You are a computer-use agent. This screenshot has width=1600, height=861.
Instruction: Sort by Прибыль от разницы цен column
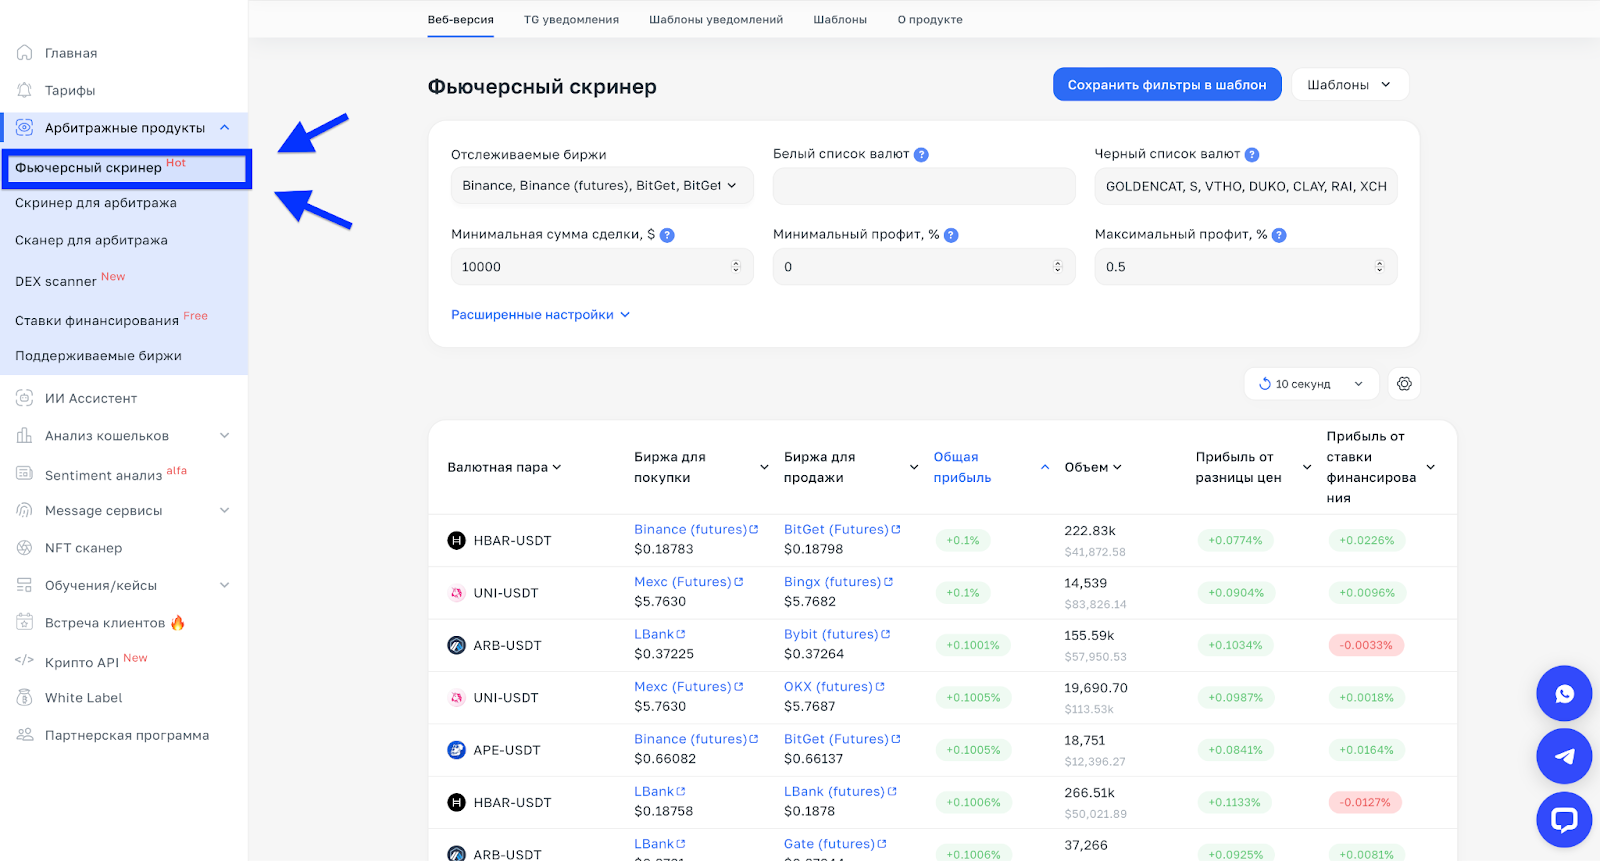(1253, 467)
